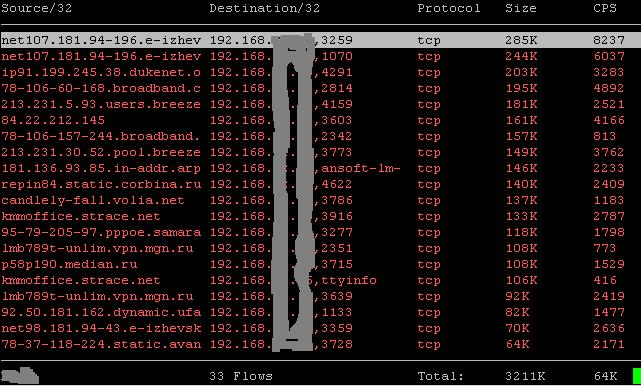This screenshot has height=386, width=641.
Task: Select the highlighted net107.181.94-196.e-izhev row
Action: tap(320, 40)
